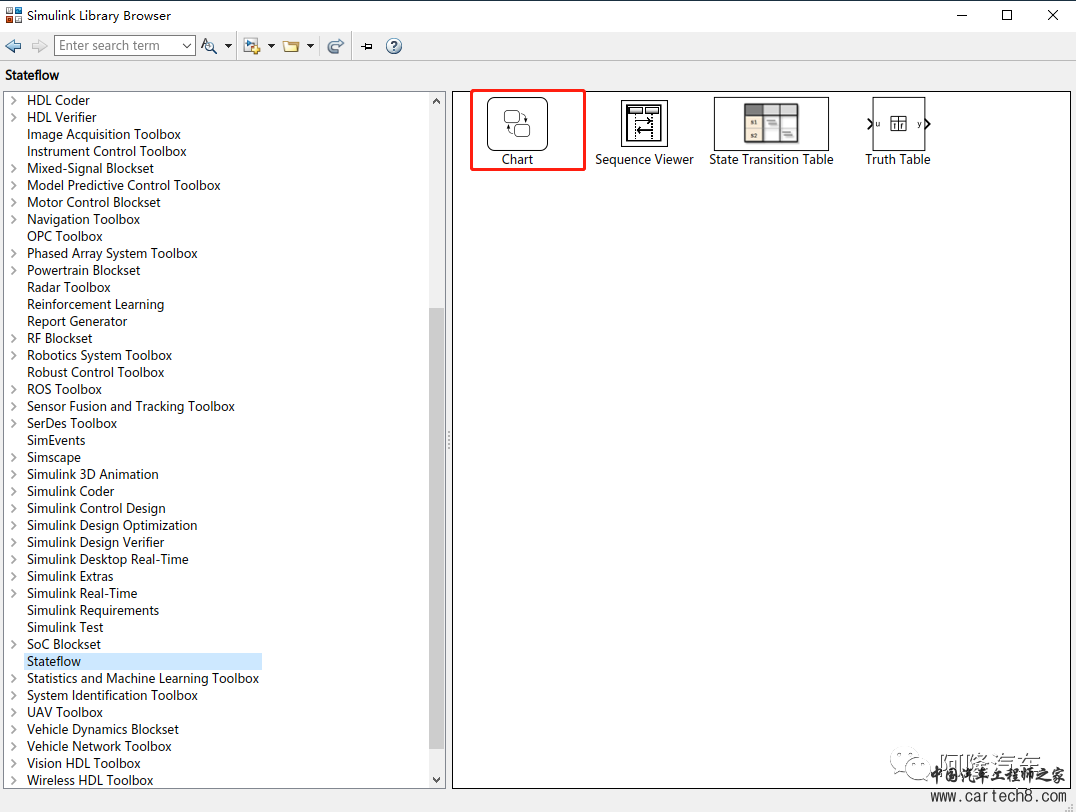Expand the Model Predictive Control Toolbox node

14,185
